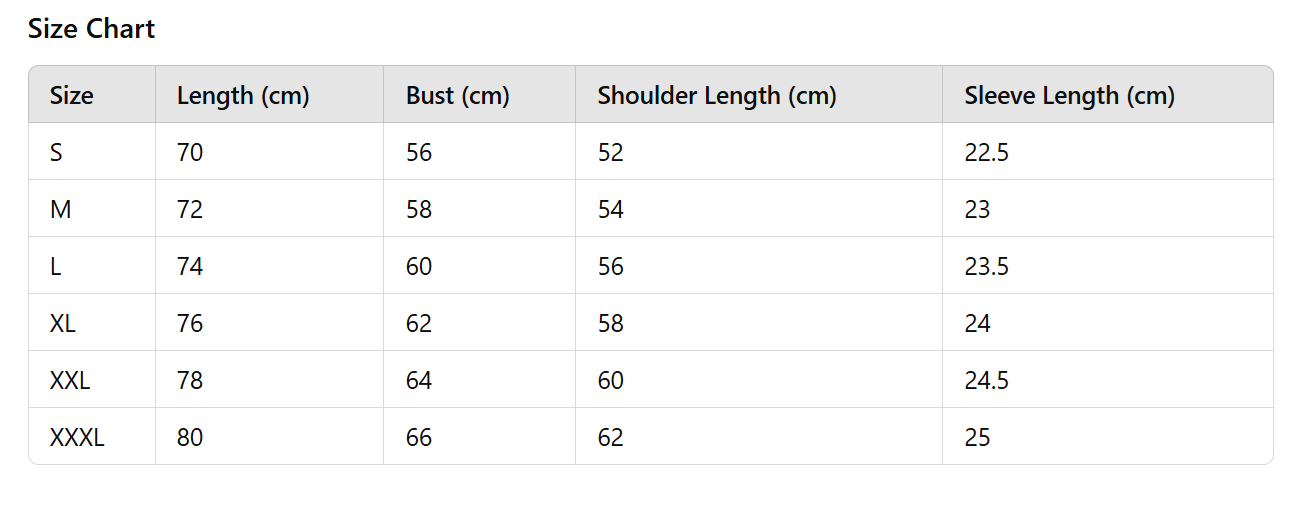Click the Size column header
The image size is (1310, 508).
click(x=72, y=96)
